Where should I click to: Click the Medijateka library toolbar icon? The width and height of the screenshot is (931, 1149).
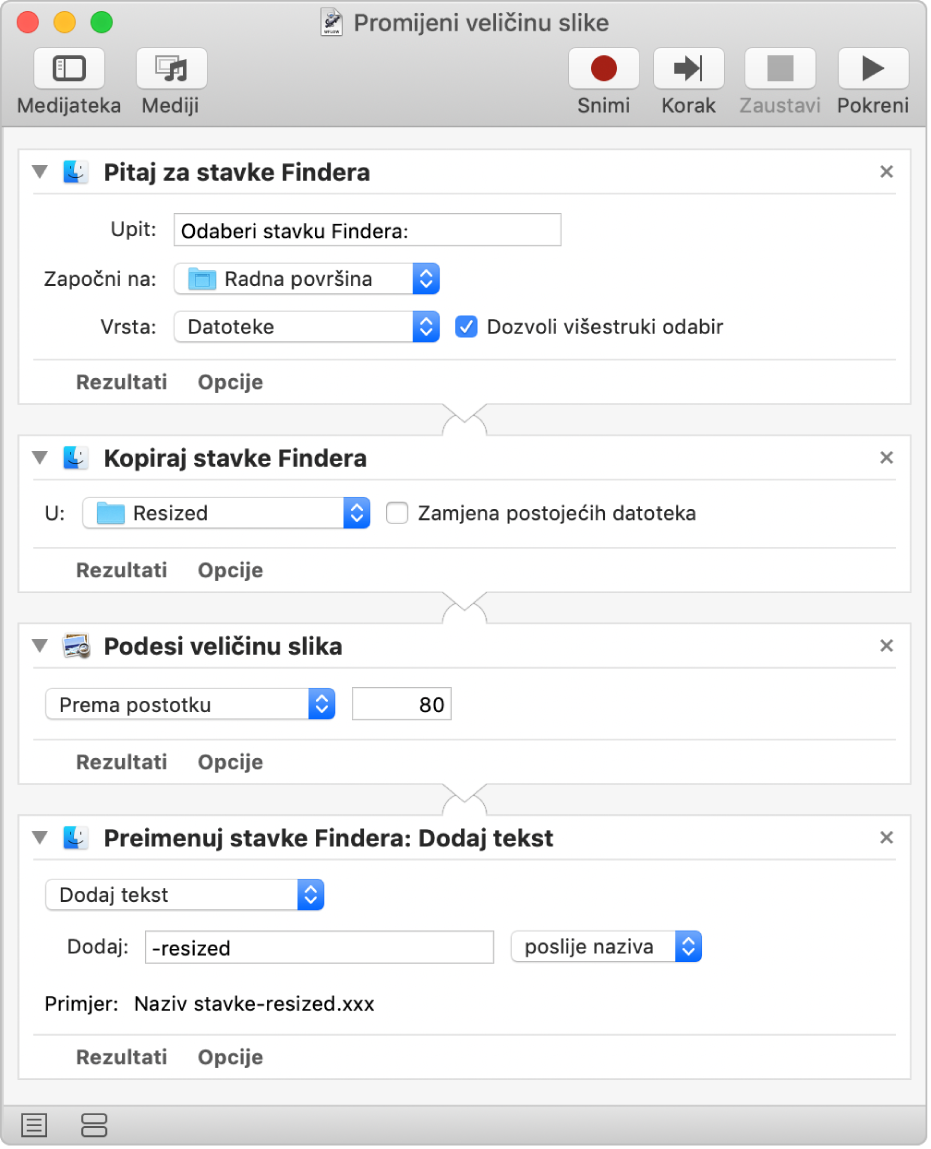pos(69,70)
